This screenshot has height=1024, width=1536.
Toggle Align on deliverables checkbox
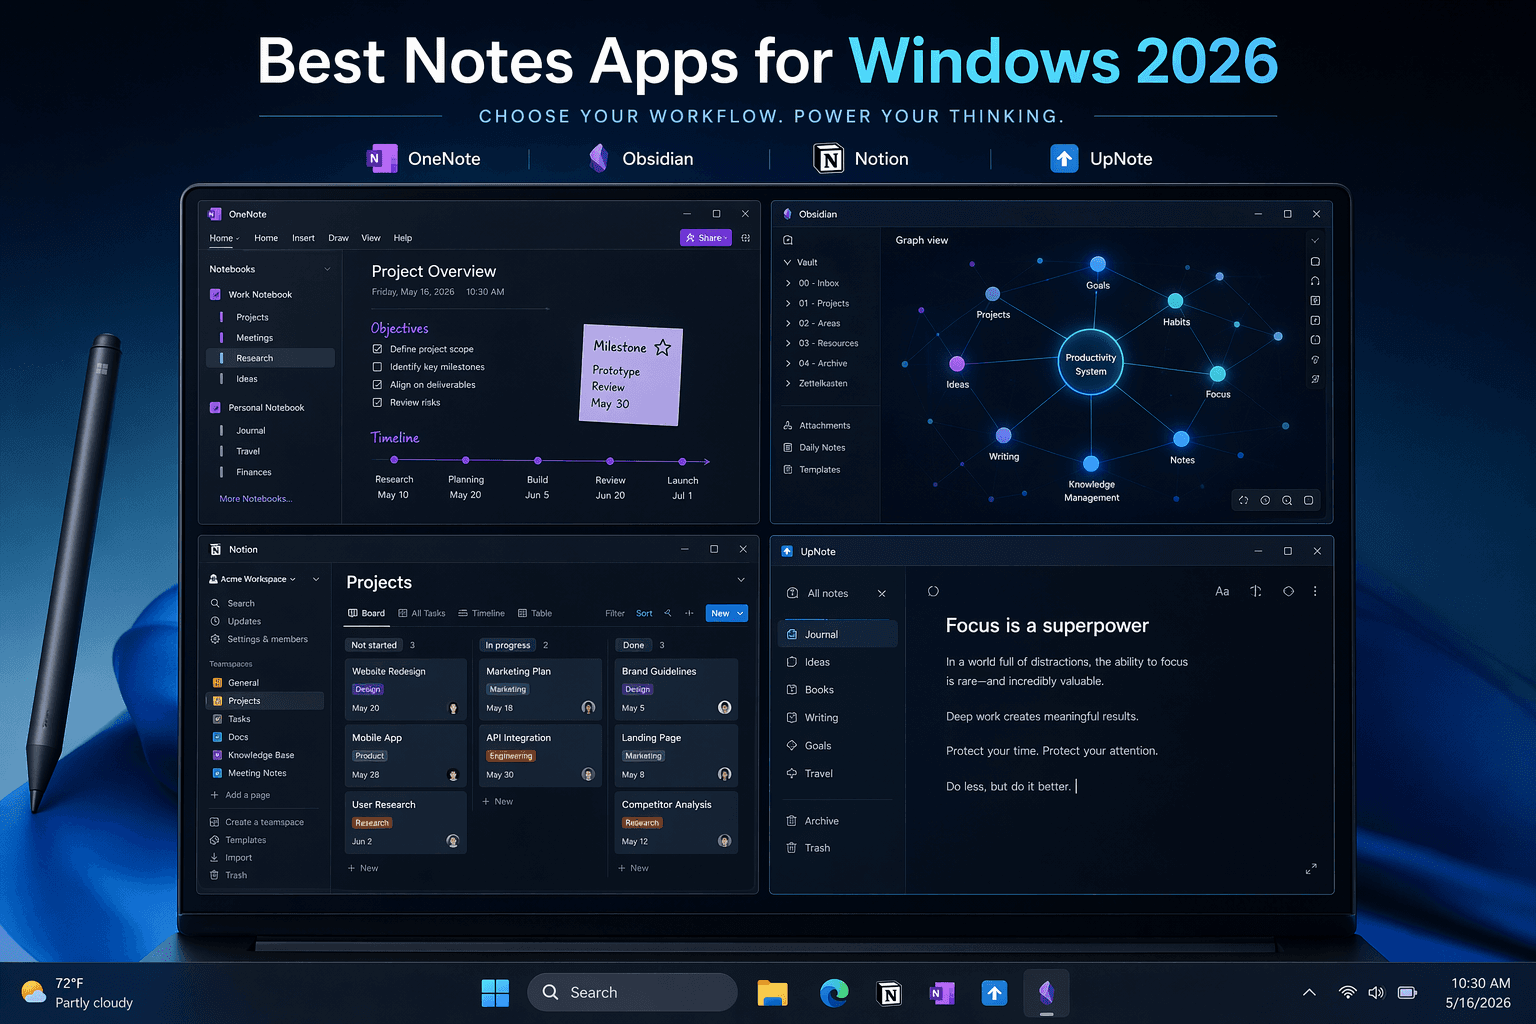[377, 384]
